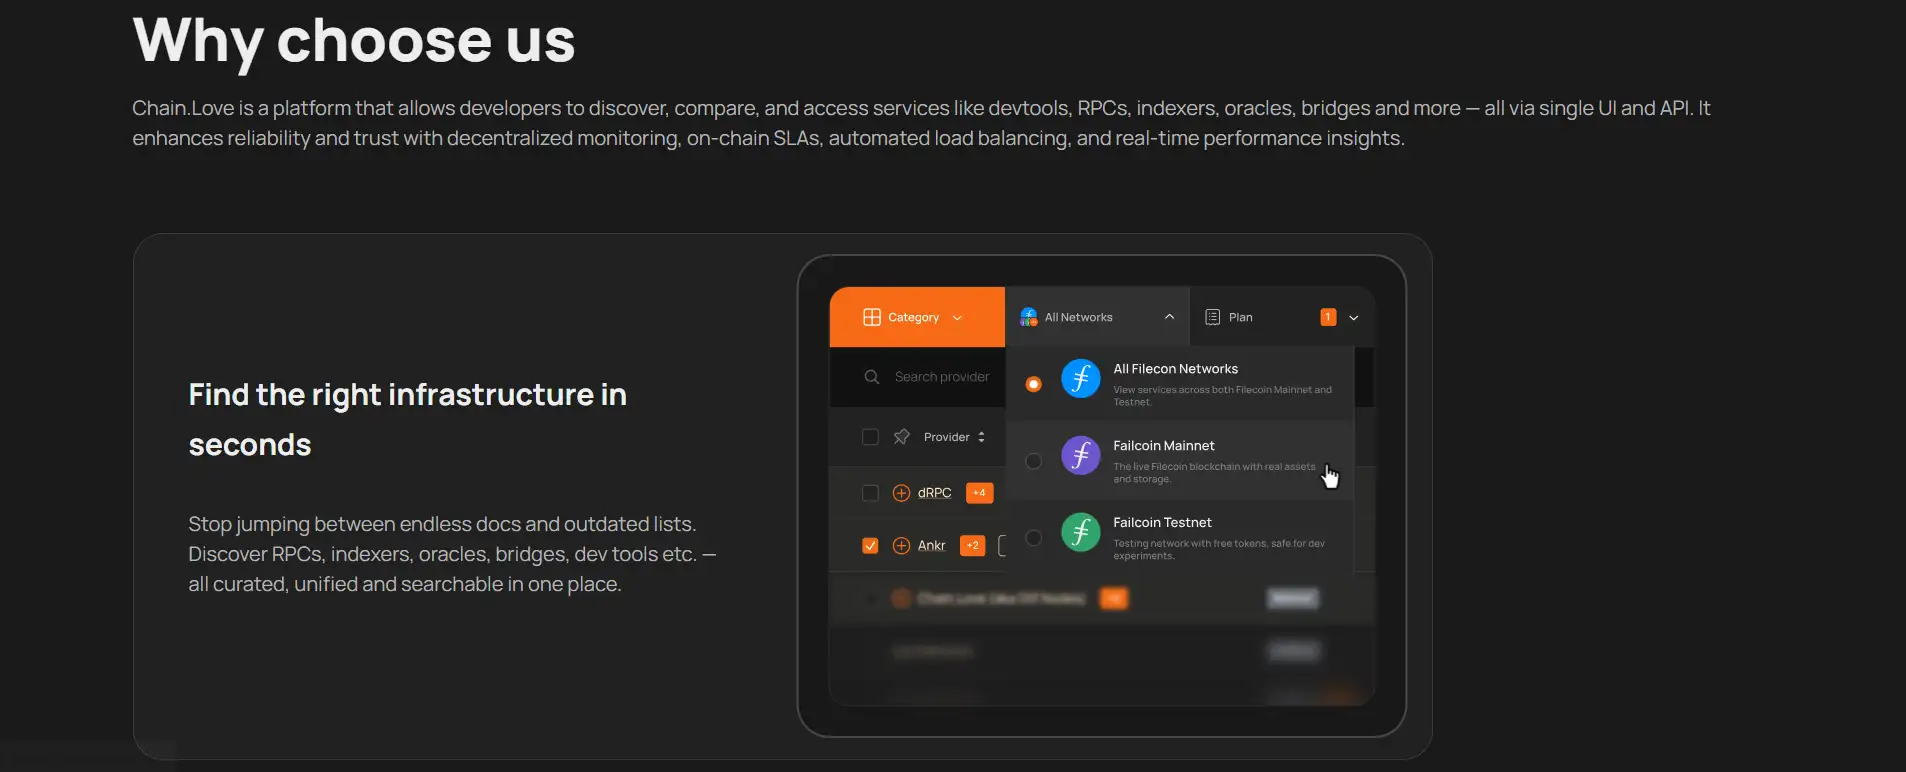Image resolution: width=1906 pixels, height=772 pixels.
Task: Click the green Failcoin Testnet logo
Action: click(x=1080, y=533)
